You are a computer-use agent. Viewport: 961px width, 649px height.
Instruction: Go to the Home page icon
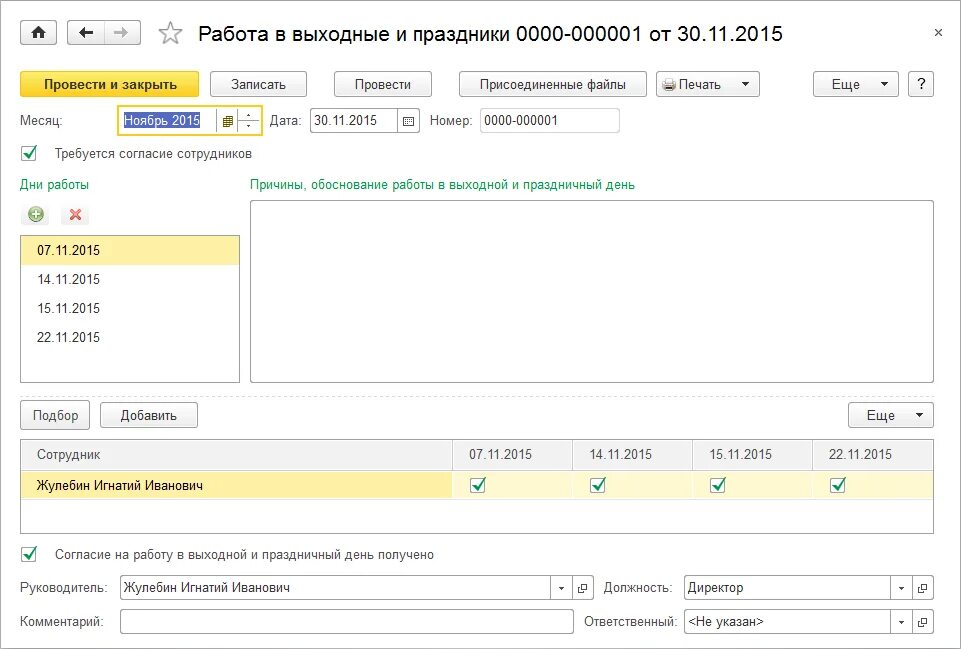click(39, 33)
